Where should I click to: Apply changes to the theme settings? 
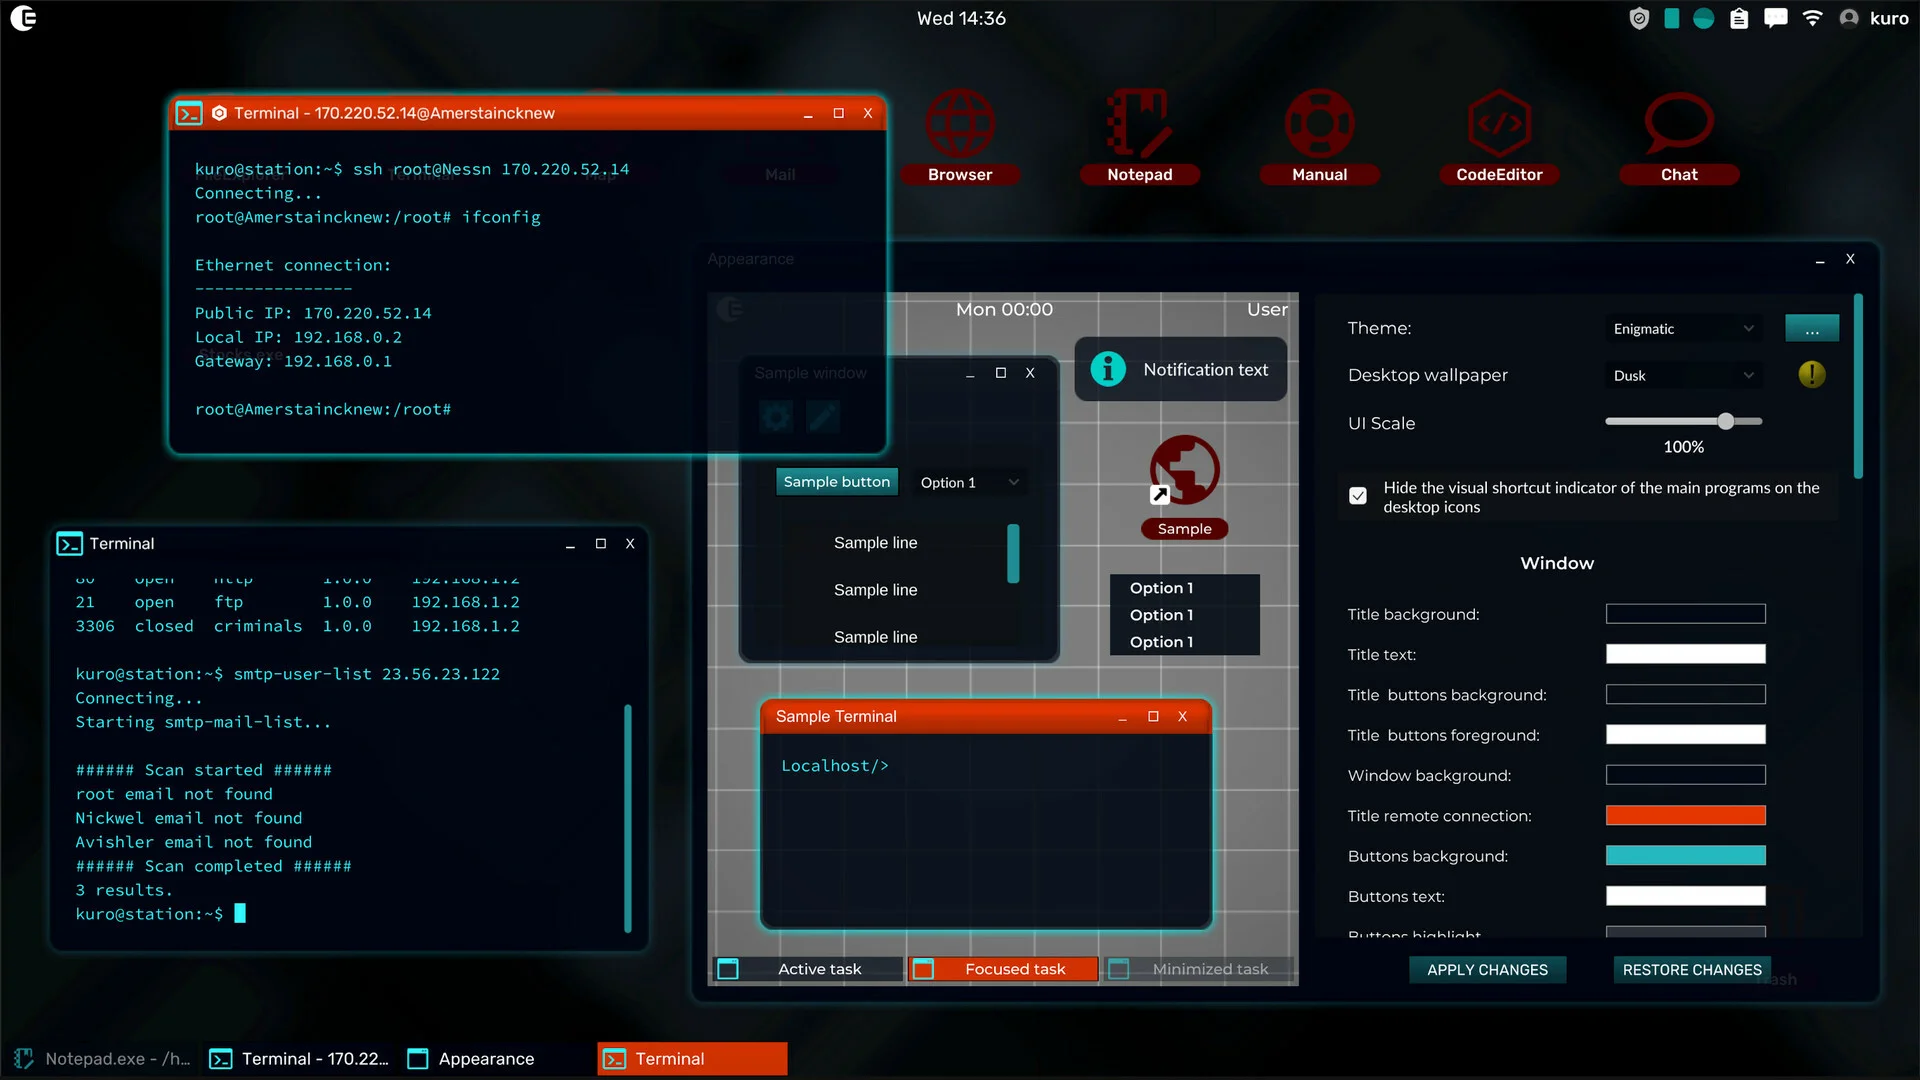point(1487,969)
